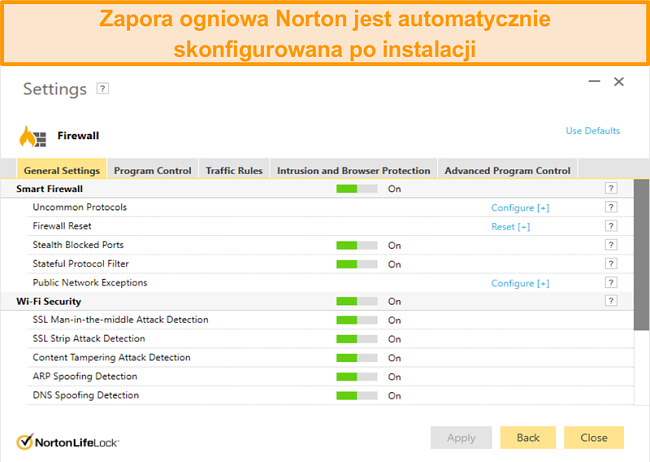Click the Firewall flame and brick icon

pos(33,136)
